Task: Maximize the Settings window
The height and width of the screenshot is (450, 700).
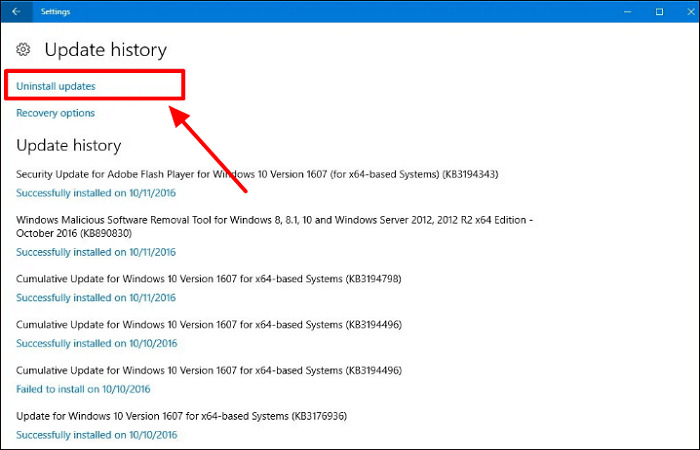Action: [659, 12]
